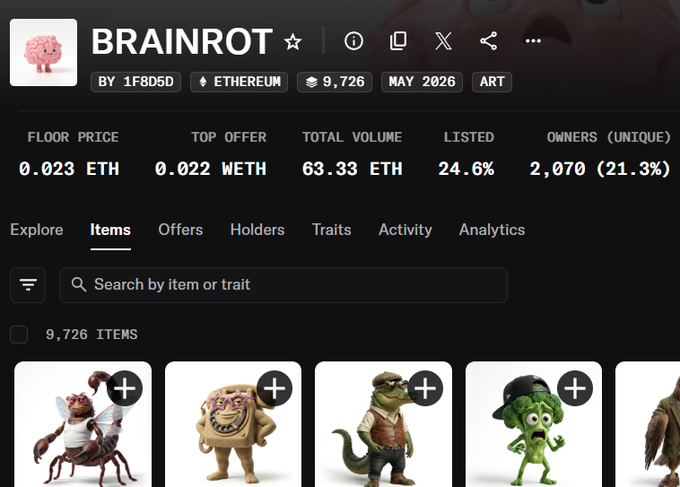Screen dimensions: 680x487
Task: Open the crocodile character item card
Action: tap(383, 424)
